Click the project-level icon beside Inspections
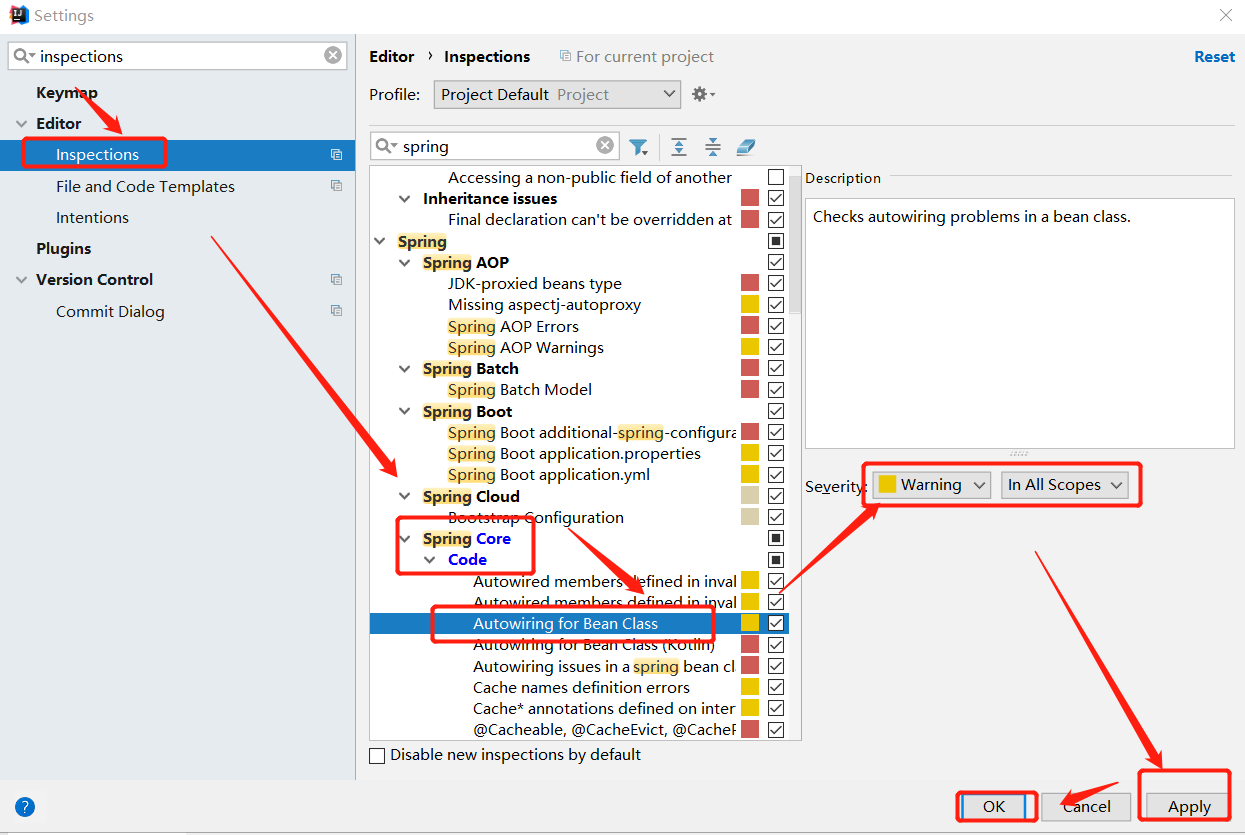 [x=336, y=155]
